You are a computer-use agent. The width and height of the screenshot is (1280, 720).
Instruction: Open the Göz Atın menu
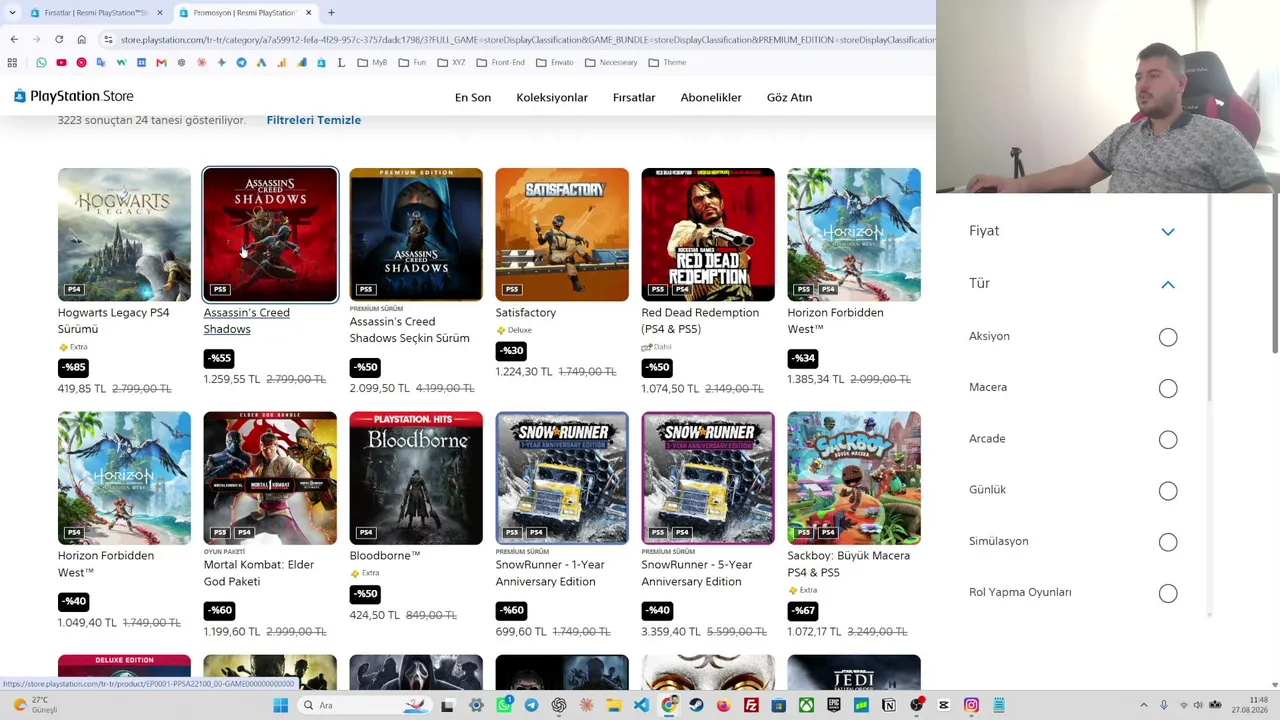789,97
